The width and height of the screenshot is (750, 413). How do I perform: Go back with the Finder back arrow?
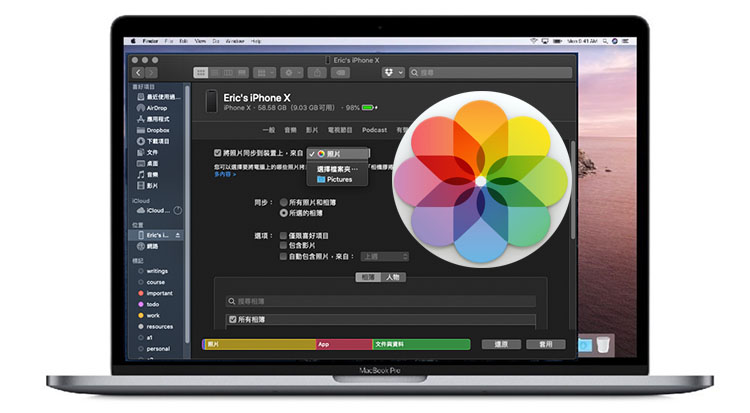[138, 73]
